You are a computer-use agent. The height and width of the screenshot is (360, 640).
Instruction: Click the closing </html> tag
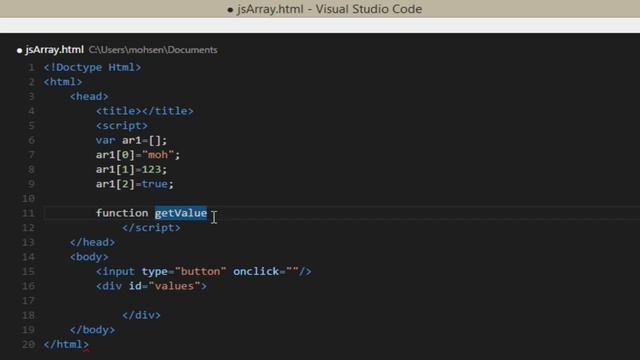click(x=66, y=344)
